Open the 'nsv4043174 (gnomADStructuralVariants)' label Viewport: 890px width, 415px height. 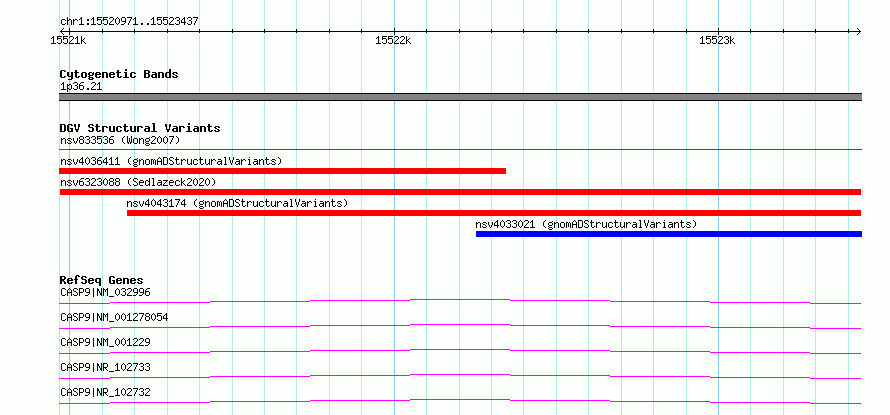(x=237, y=203)
